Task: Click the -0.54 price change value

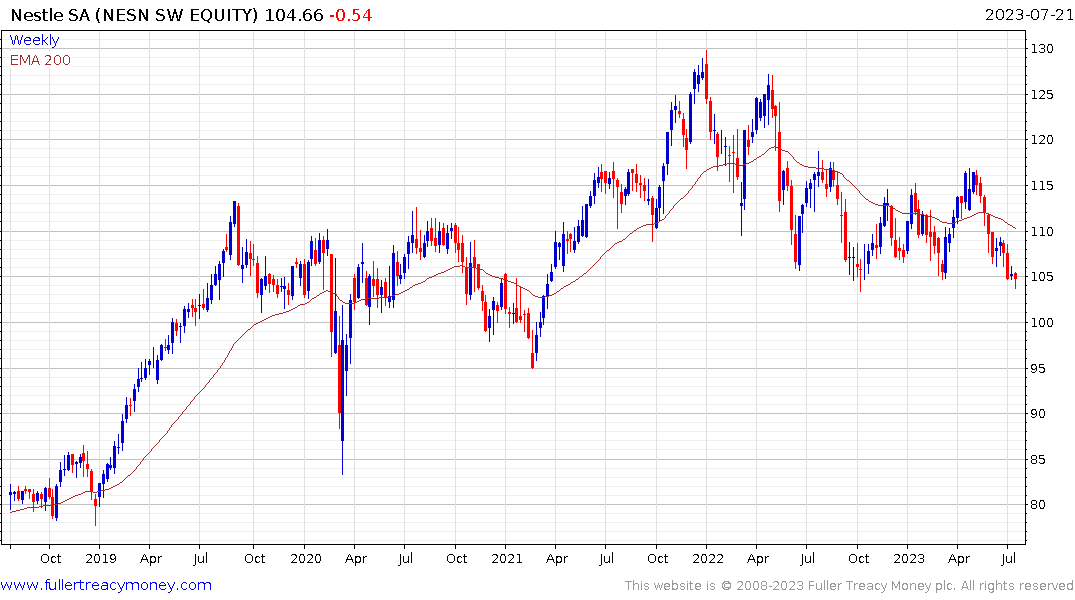Action: click(x=350, y=14)
